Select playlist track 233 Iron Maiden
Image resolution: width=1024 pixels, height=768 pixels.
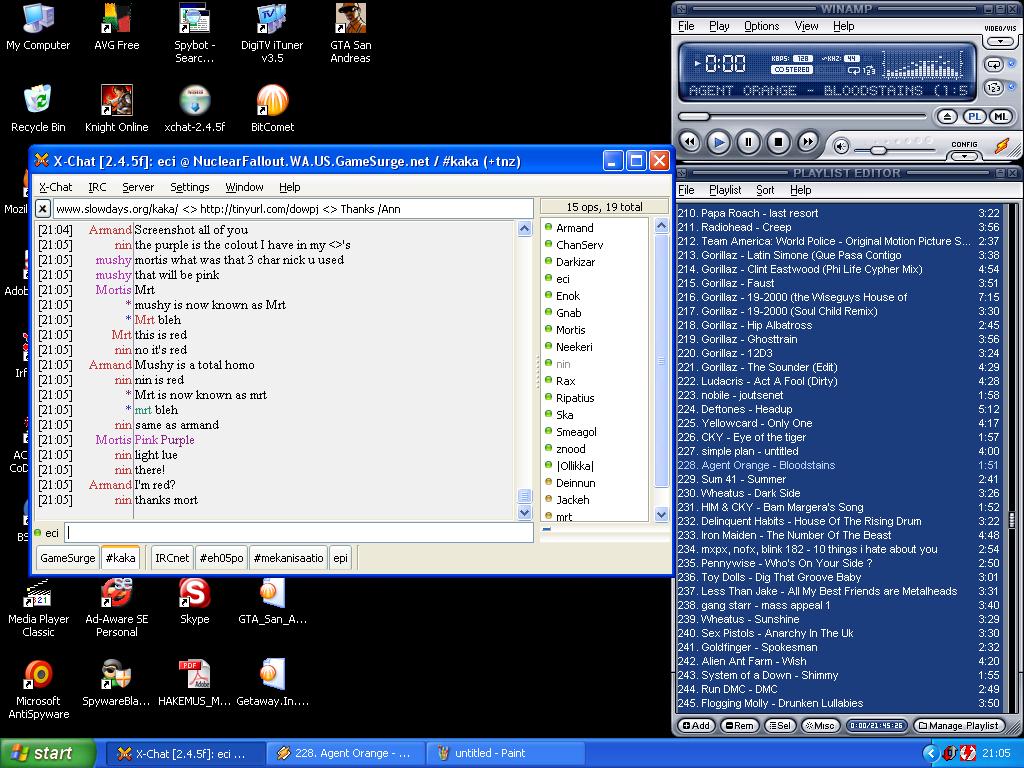839,535
